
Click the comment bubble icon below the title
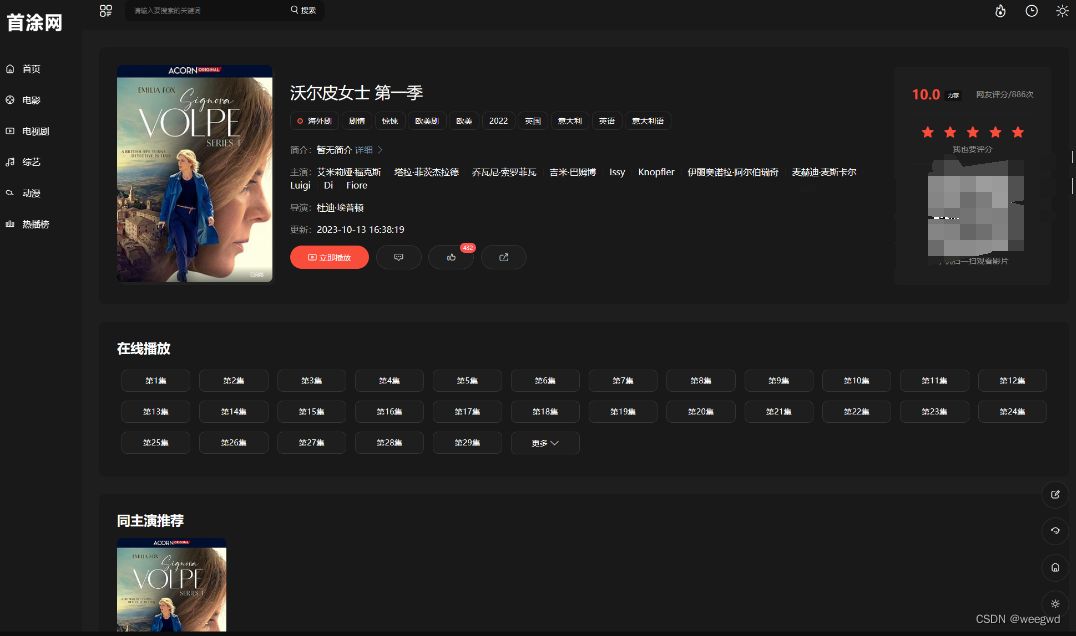pos(399,257)
